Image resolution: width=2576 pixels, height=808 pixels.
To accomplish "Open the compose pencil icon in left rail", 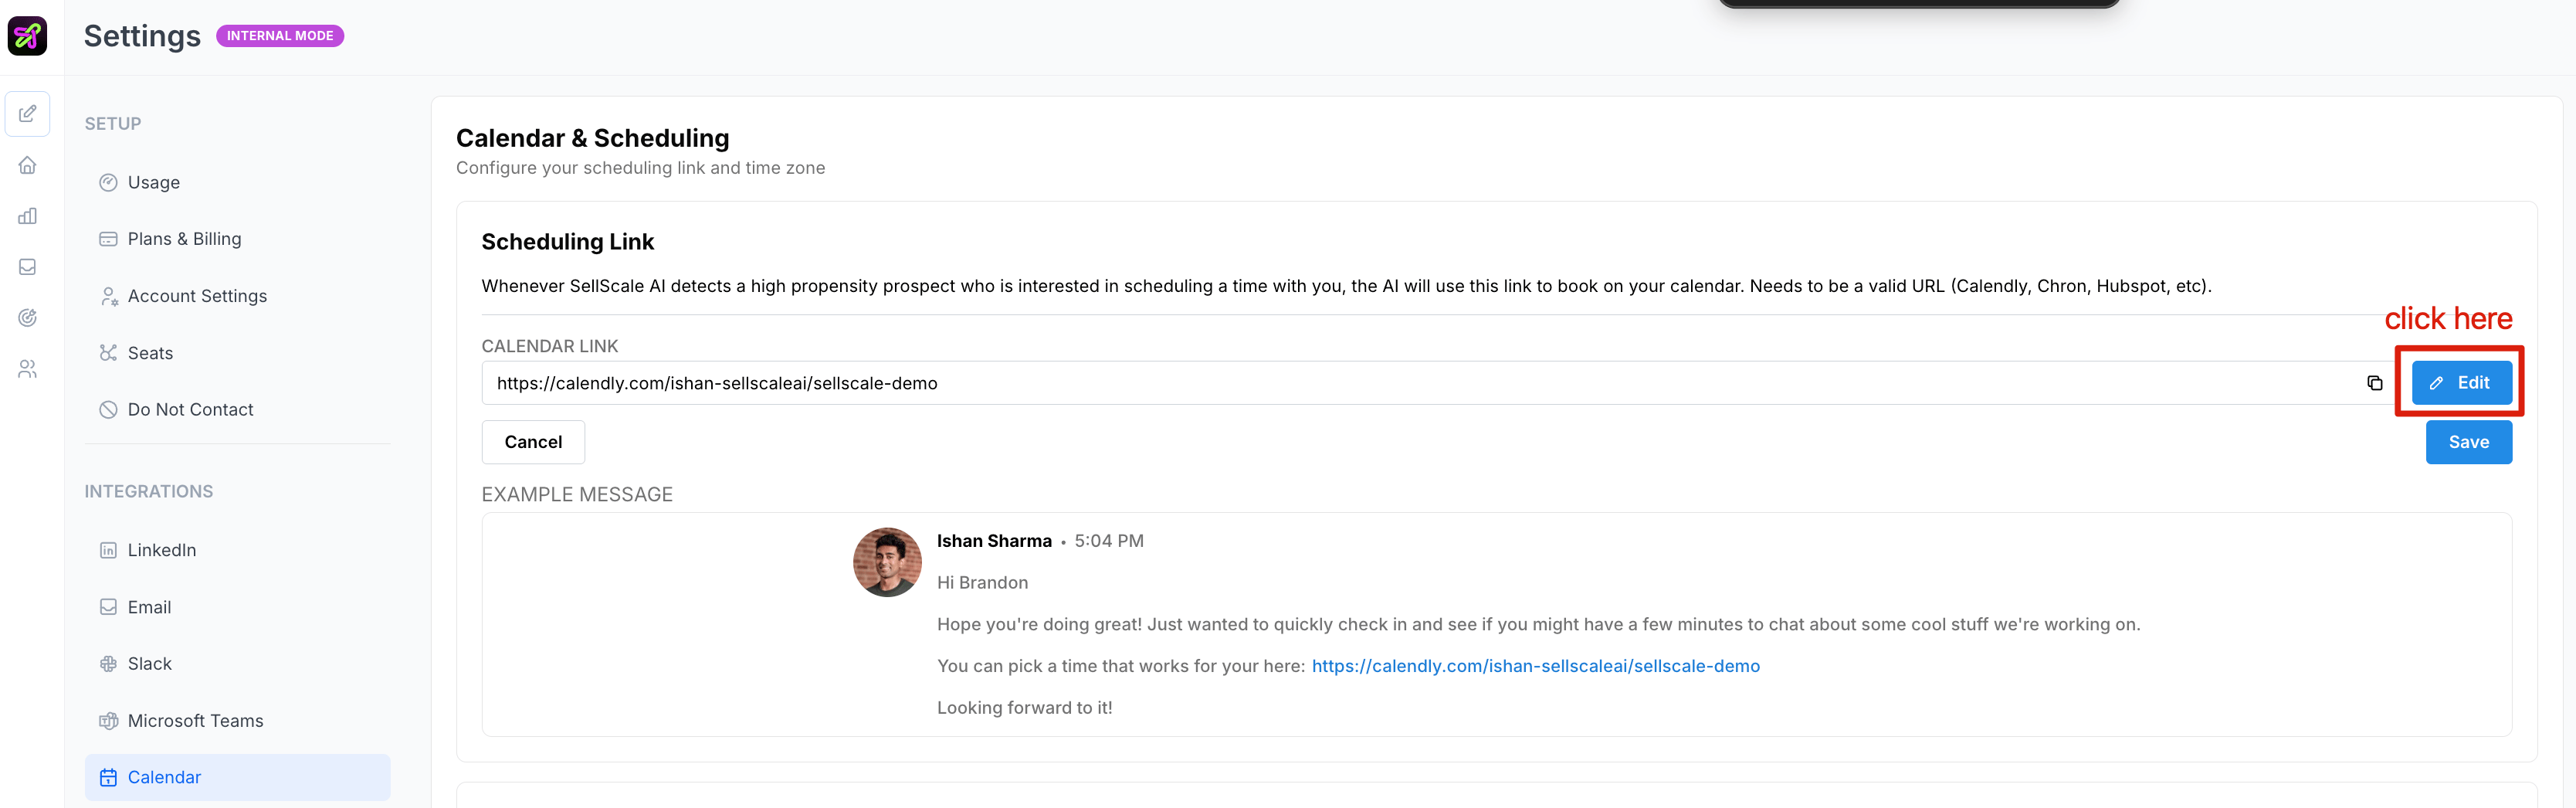I will tap(28, 114).
